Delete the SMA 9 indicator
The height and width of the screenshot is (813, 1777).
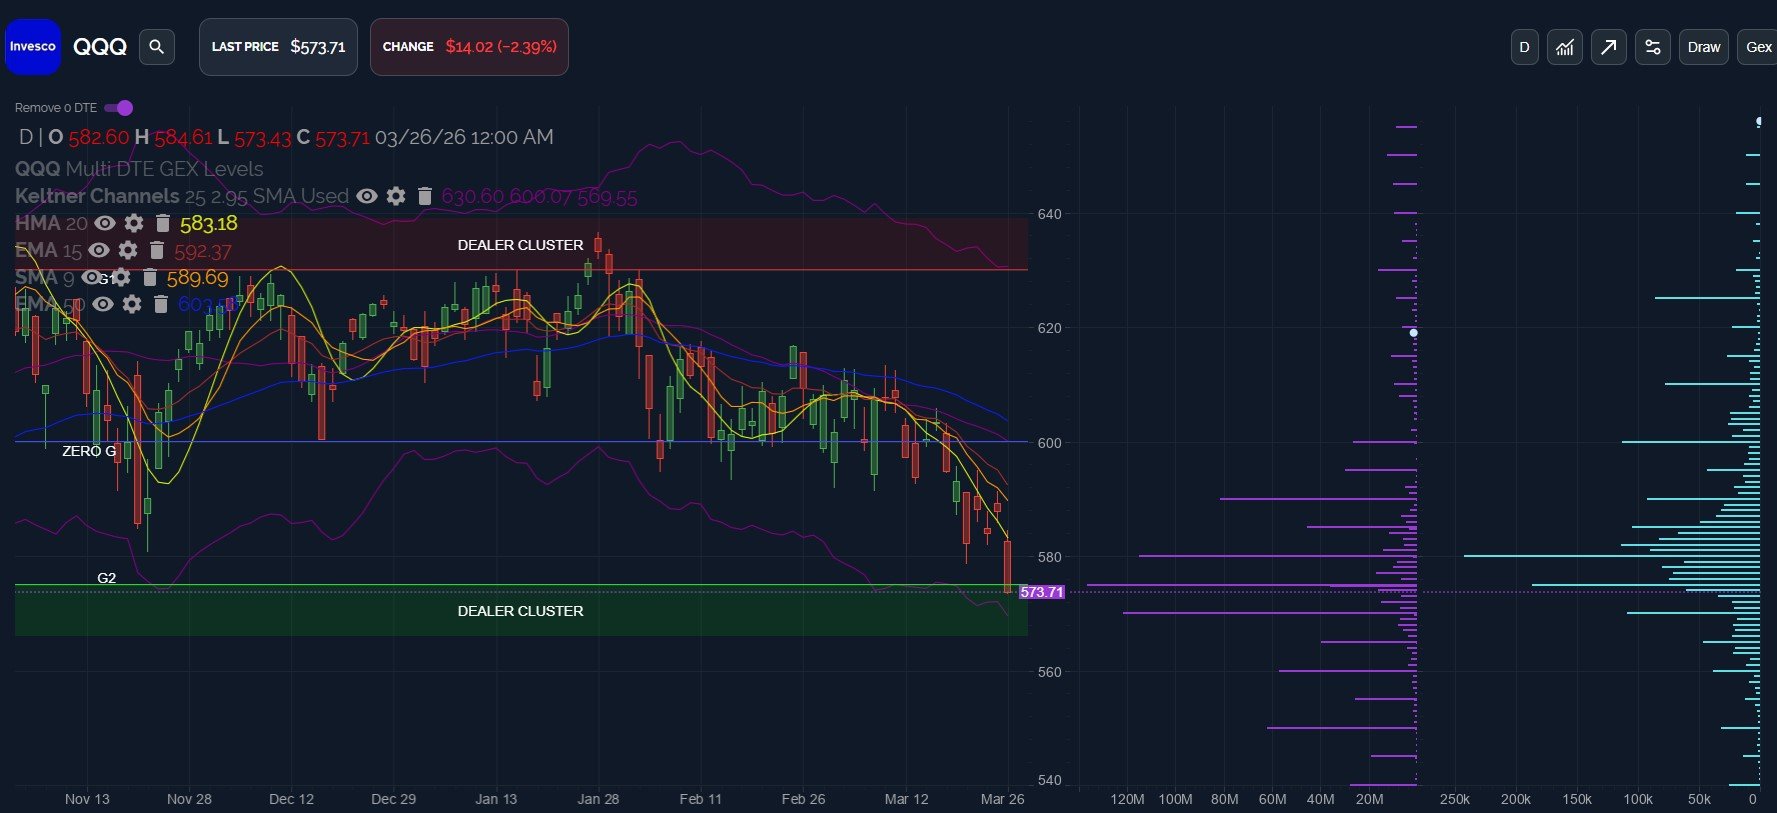[x=150, y=277]
